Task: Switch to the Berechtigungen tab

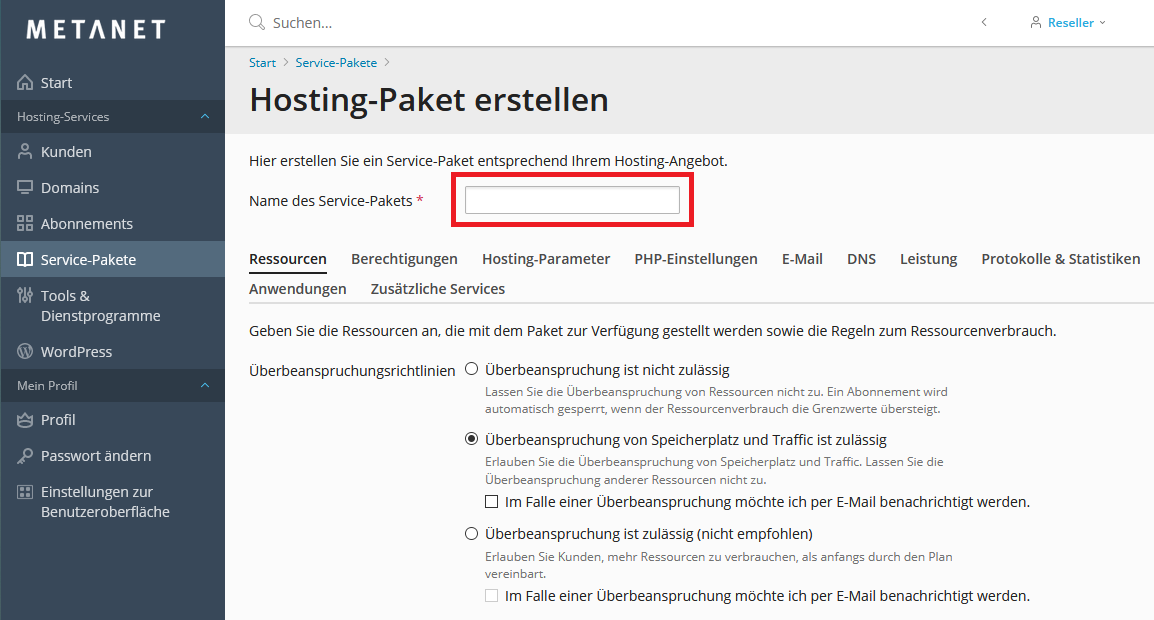Action: coord(404,259)
